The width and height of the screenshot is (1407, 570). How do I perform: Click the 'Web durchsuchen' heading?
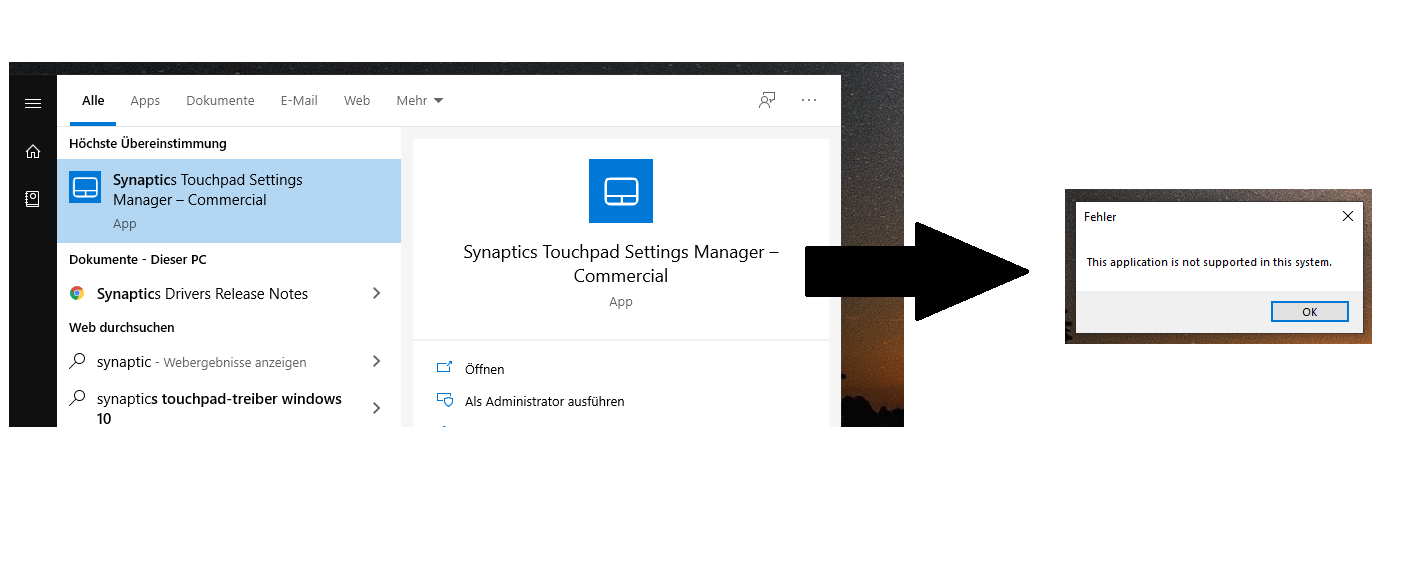coord(122,327)
